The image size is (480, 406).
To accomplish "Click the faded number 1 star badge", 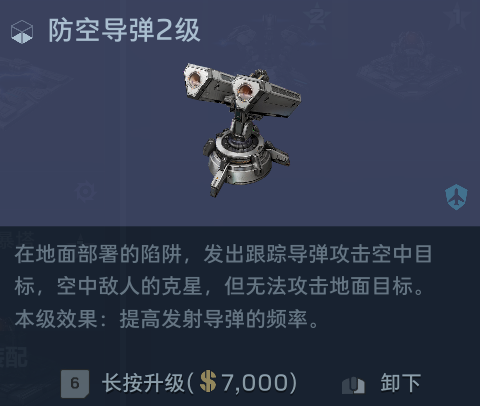I will [x=459, y=17].
